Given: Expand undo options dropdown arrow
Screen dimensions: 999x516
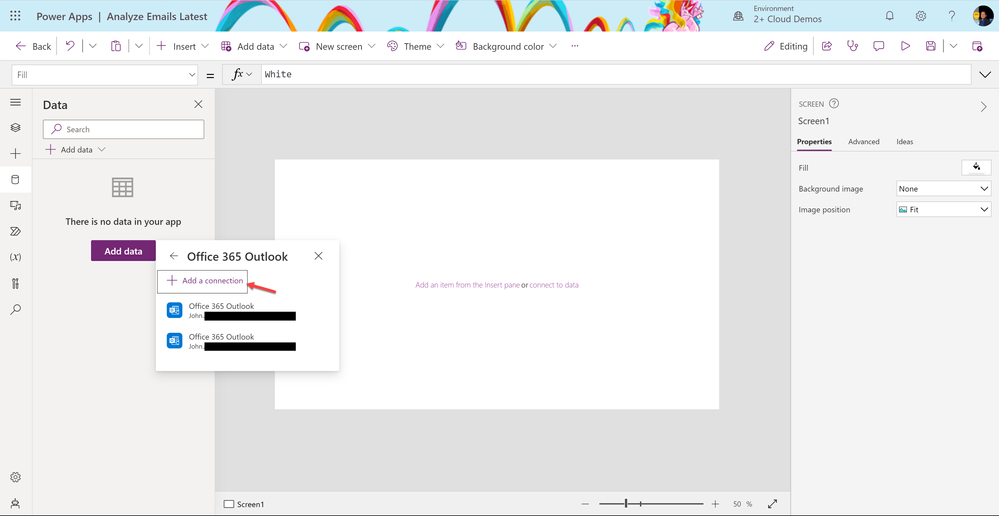Looking at the screenshot, I should click(92, 46).
